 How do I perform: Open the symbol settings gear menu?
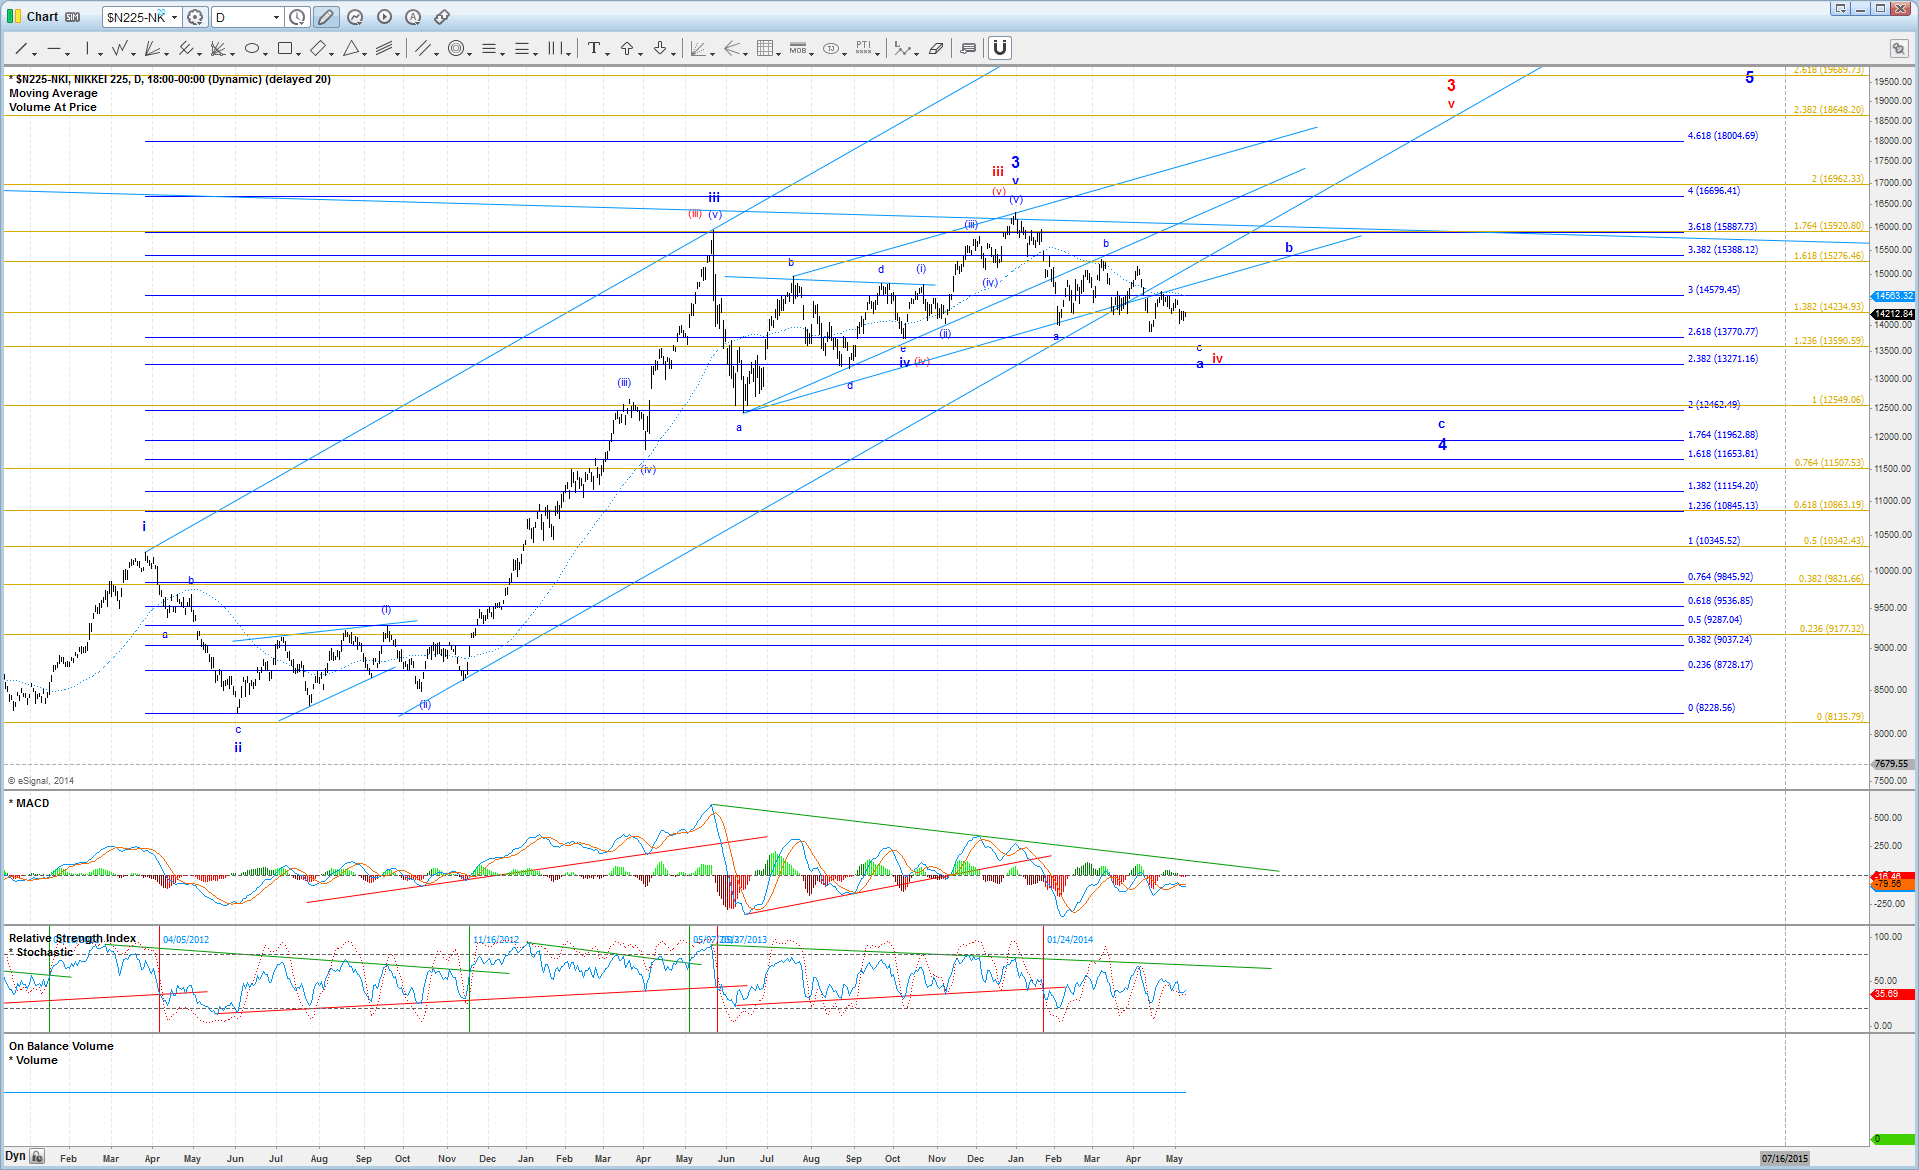pyautogui.click(x=195, y=17)
